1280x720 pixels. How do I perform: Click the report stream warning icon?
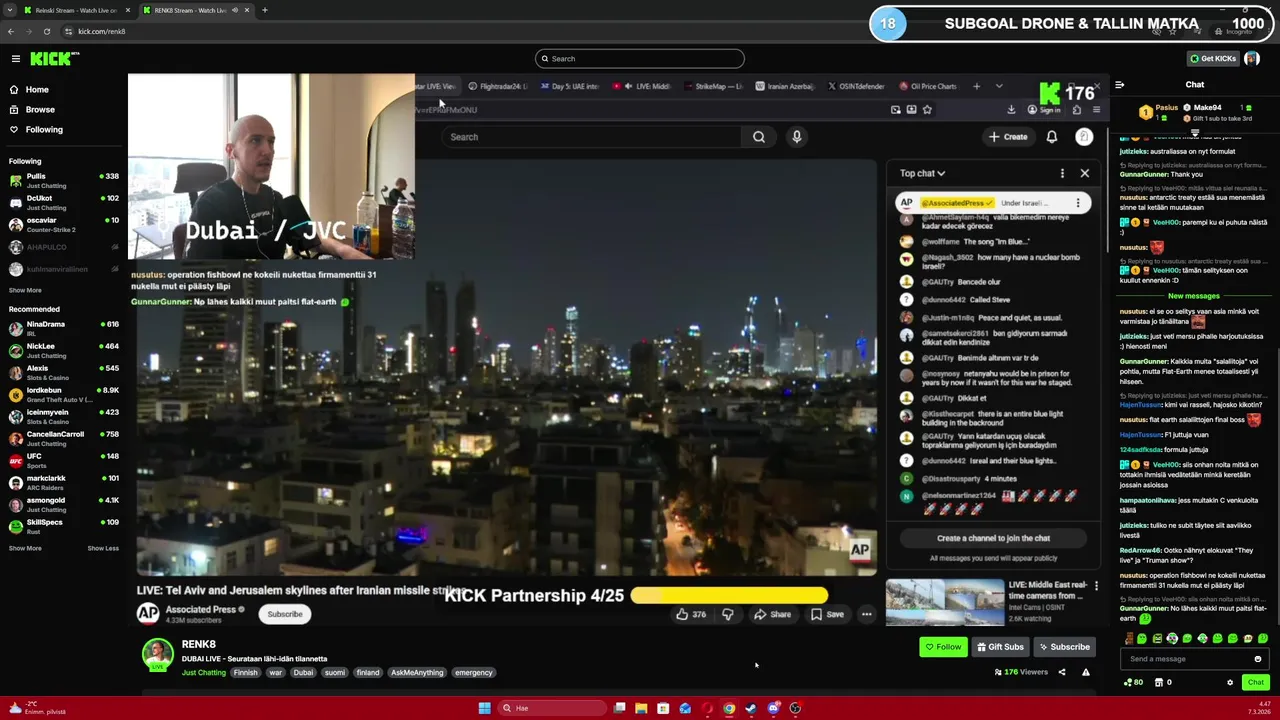pos(1086,673)
